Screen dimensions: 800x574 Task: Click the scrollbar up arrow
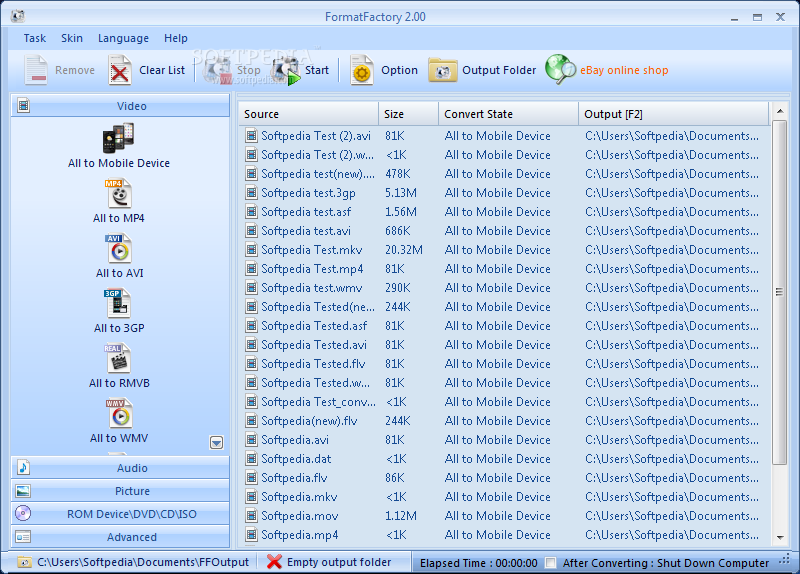pos(780,111)
